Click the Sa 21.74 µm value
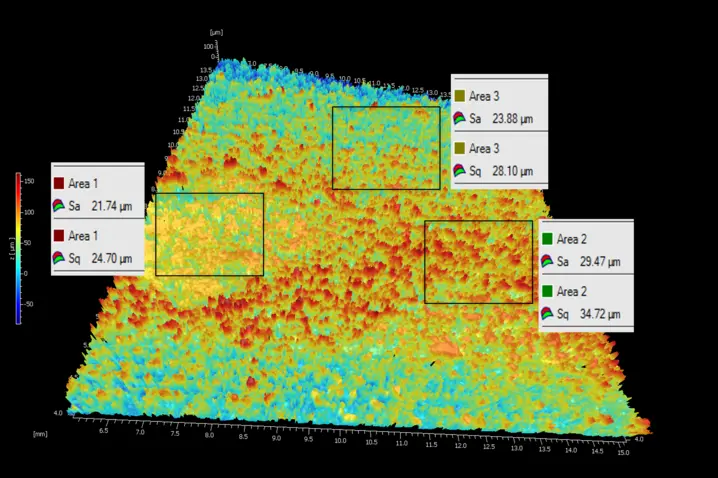Image resolution: width=718 pixels, height=478 pixels. coord(112,206)
